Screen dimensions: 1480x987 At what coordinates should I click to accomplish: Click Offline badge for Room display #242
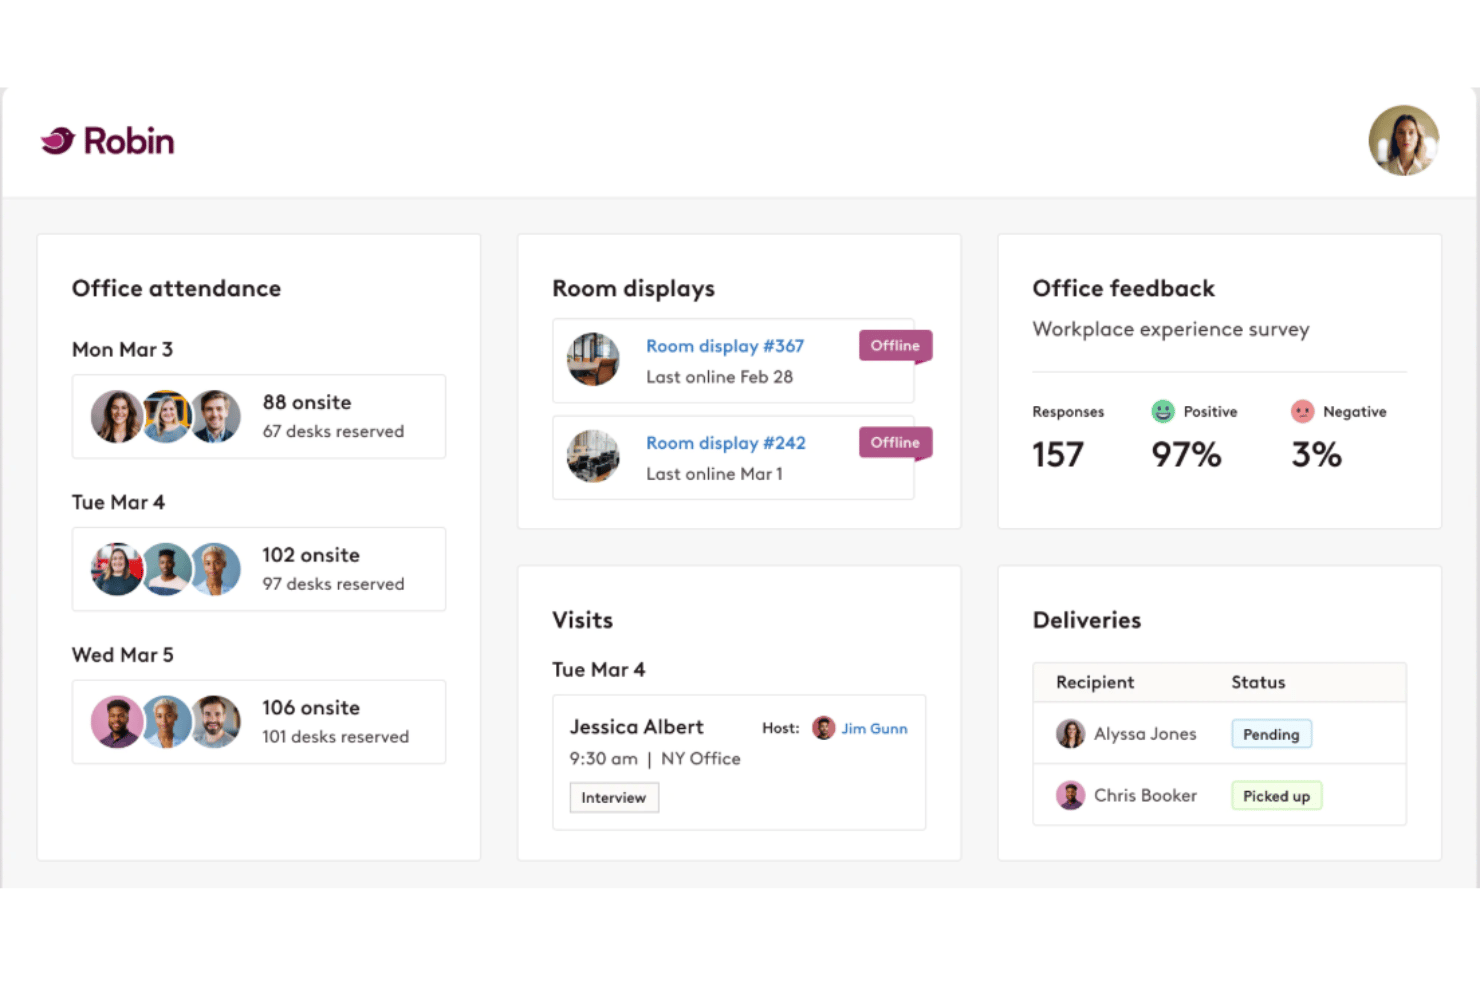[x=895, y=443]
